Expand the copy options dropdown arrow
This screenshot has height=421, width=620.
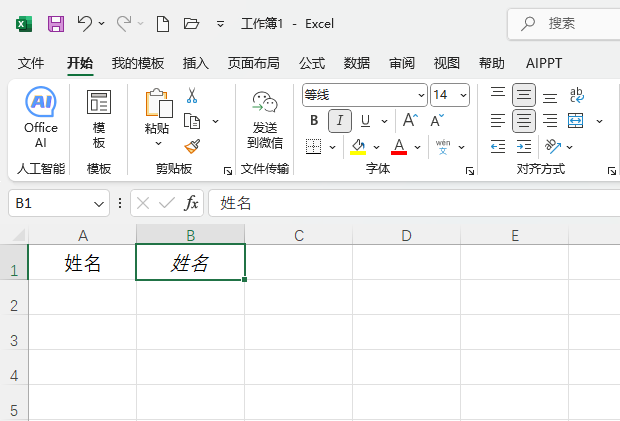coord(215,121)
